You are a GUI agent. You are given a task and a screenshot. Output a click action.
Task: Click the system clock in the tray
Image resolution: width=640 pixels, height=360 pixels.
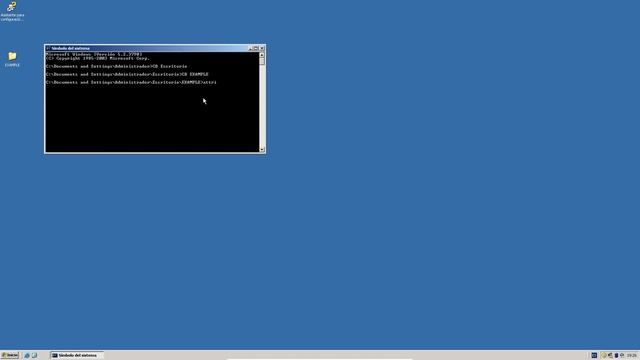(x=632, y=356)
